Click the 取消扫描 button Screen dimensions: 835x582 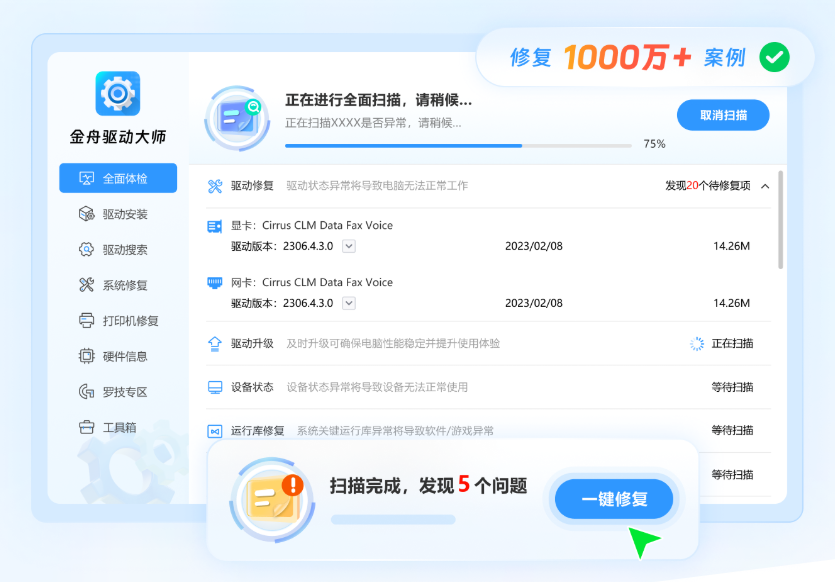pos(723,115)
